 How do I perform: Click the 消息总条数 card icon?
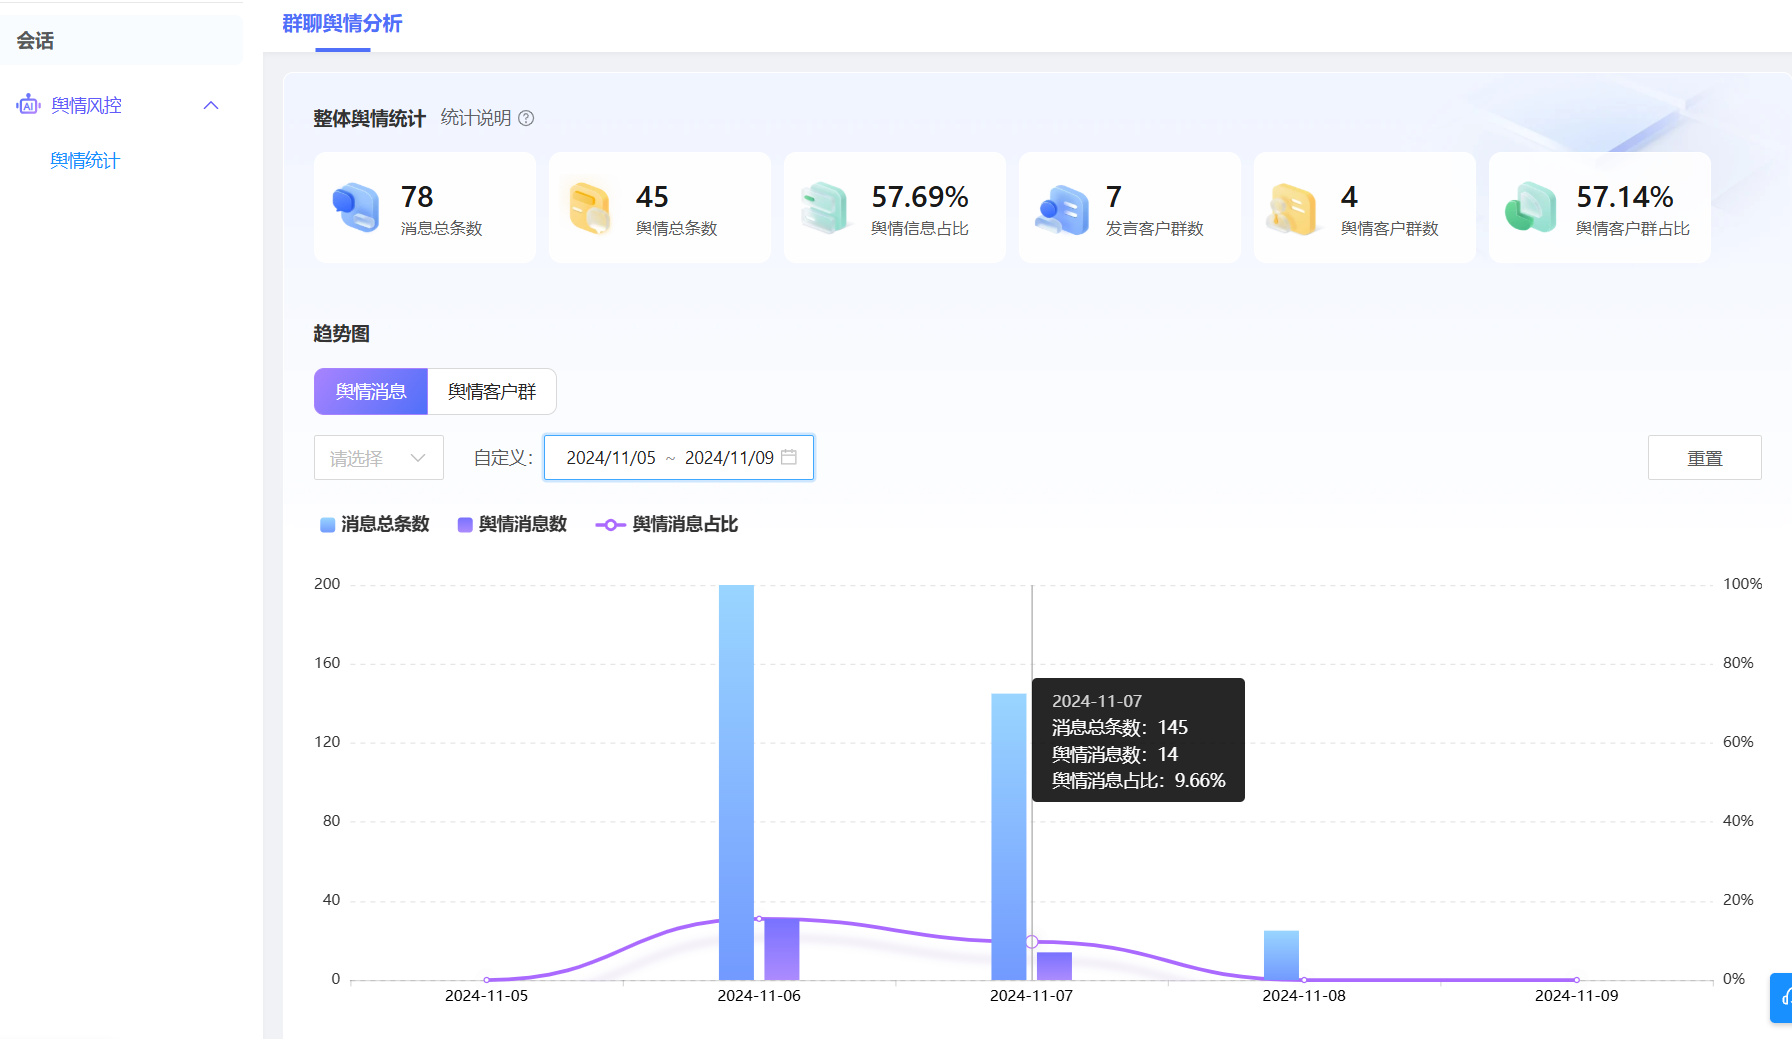click(x=356, y=208)
